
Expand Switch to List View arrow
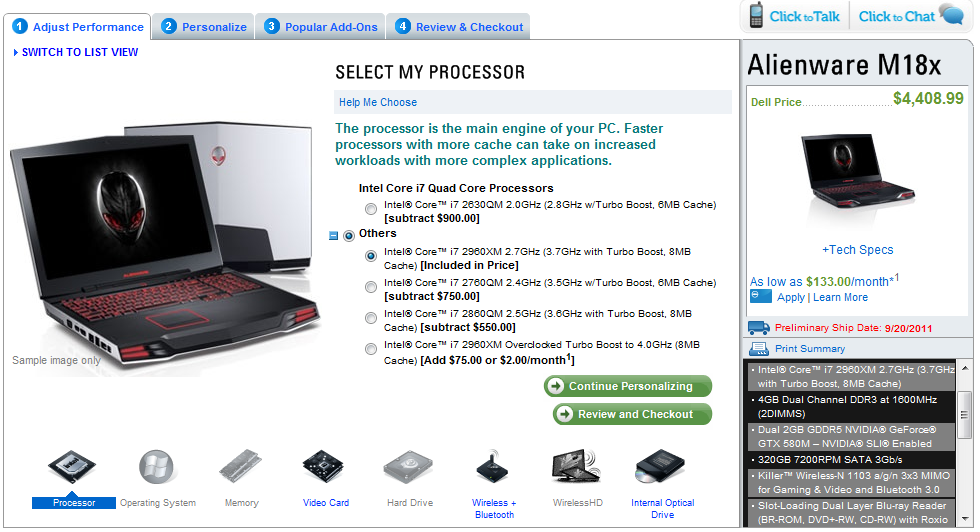point(16,53)
